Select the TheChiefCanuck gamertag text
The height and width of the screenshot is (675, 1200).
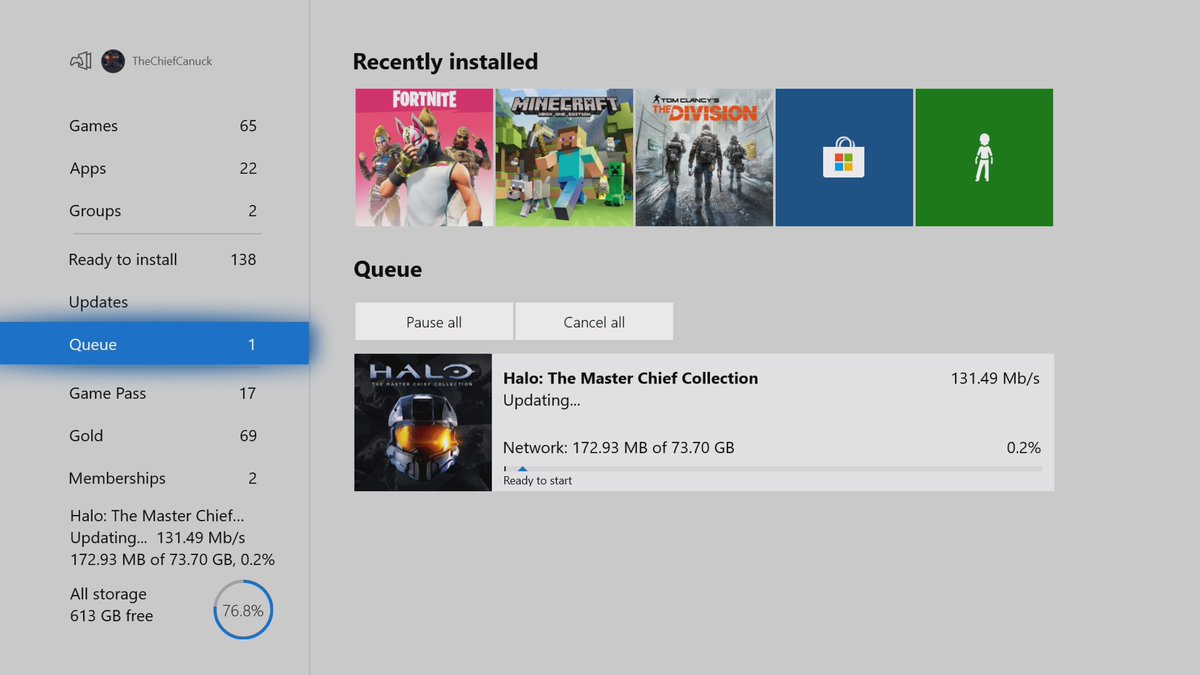pyautogui.click(x=172, y=61)
